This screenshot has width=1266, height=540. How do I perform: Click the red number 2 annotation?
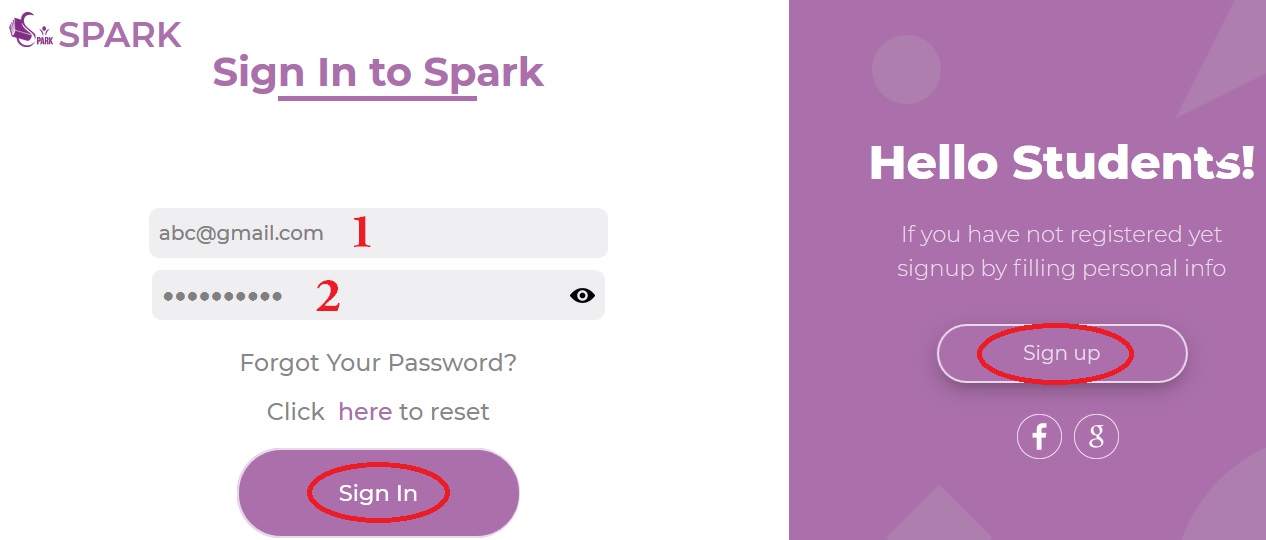click(x=328, y=295)
